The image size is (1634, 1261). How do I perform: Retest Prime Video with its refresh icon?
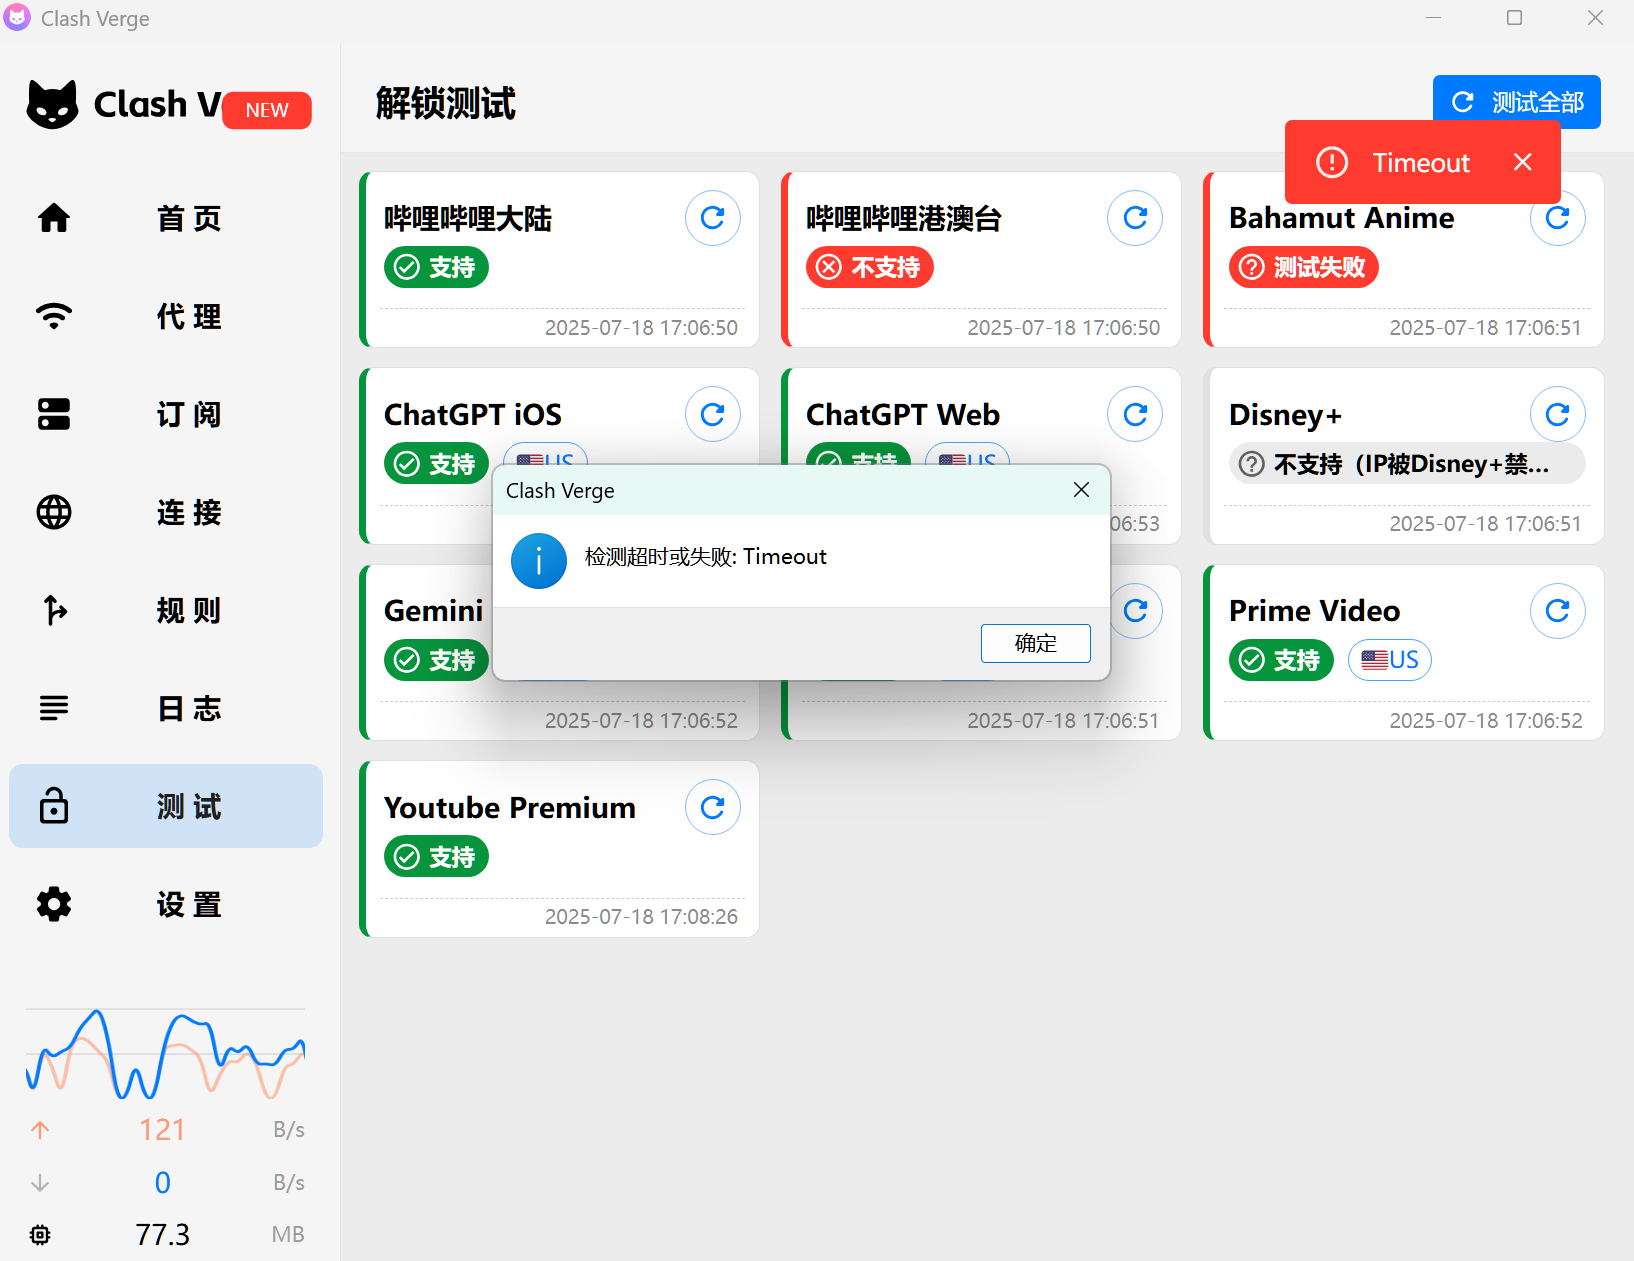tap(1557, 610)
